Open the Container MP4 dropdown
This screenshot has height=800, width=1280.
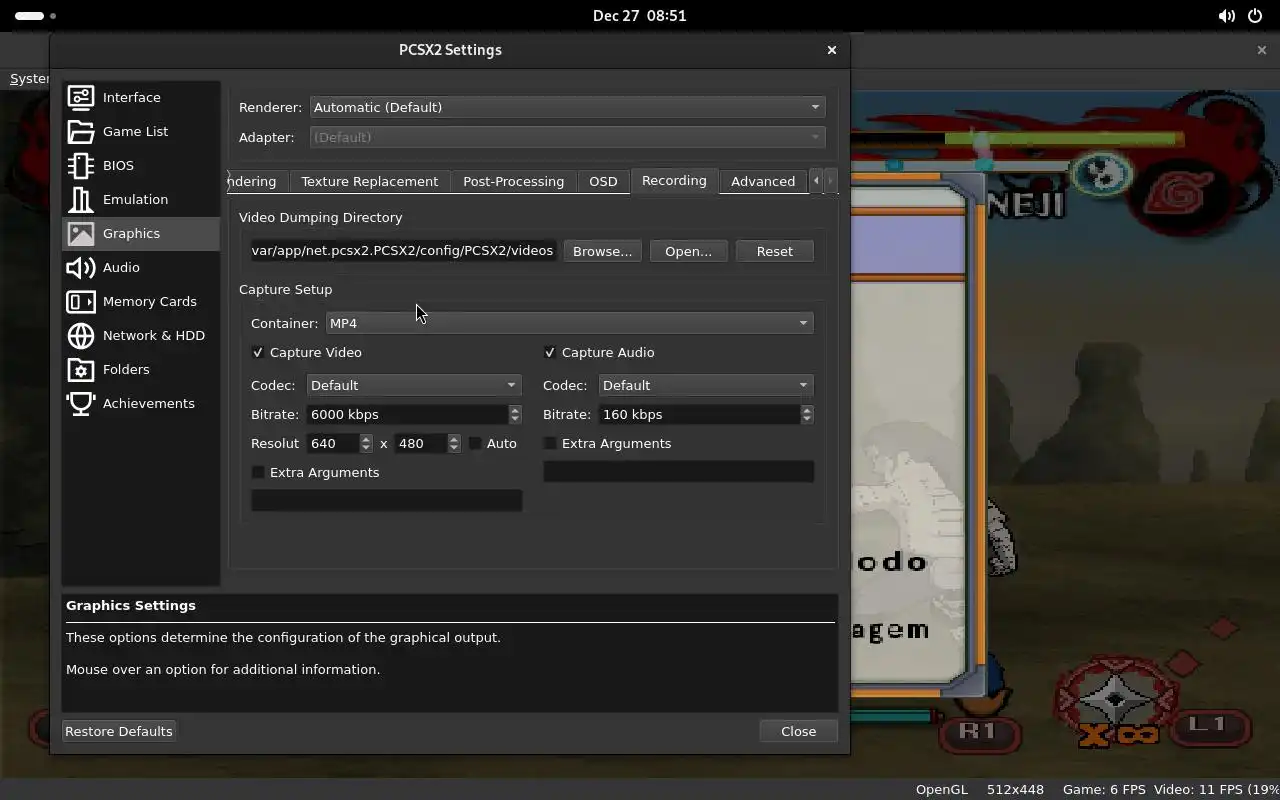coord(569,323)
